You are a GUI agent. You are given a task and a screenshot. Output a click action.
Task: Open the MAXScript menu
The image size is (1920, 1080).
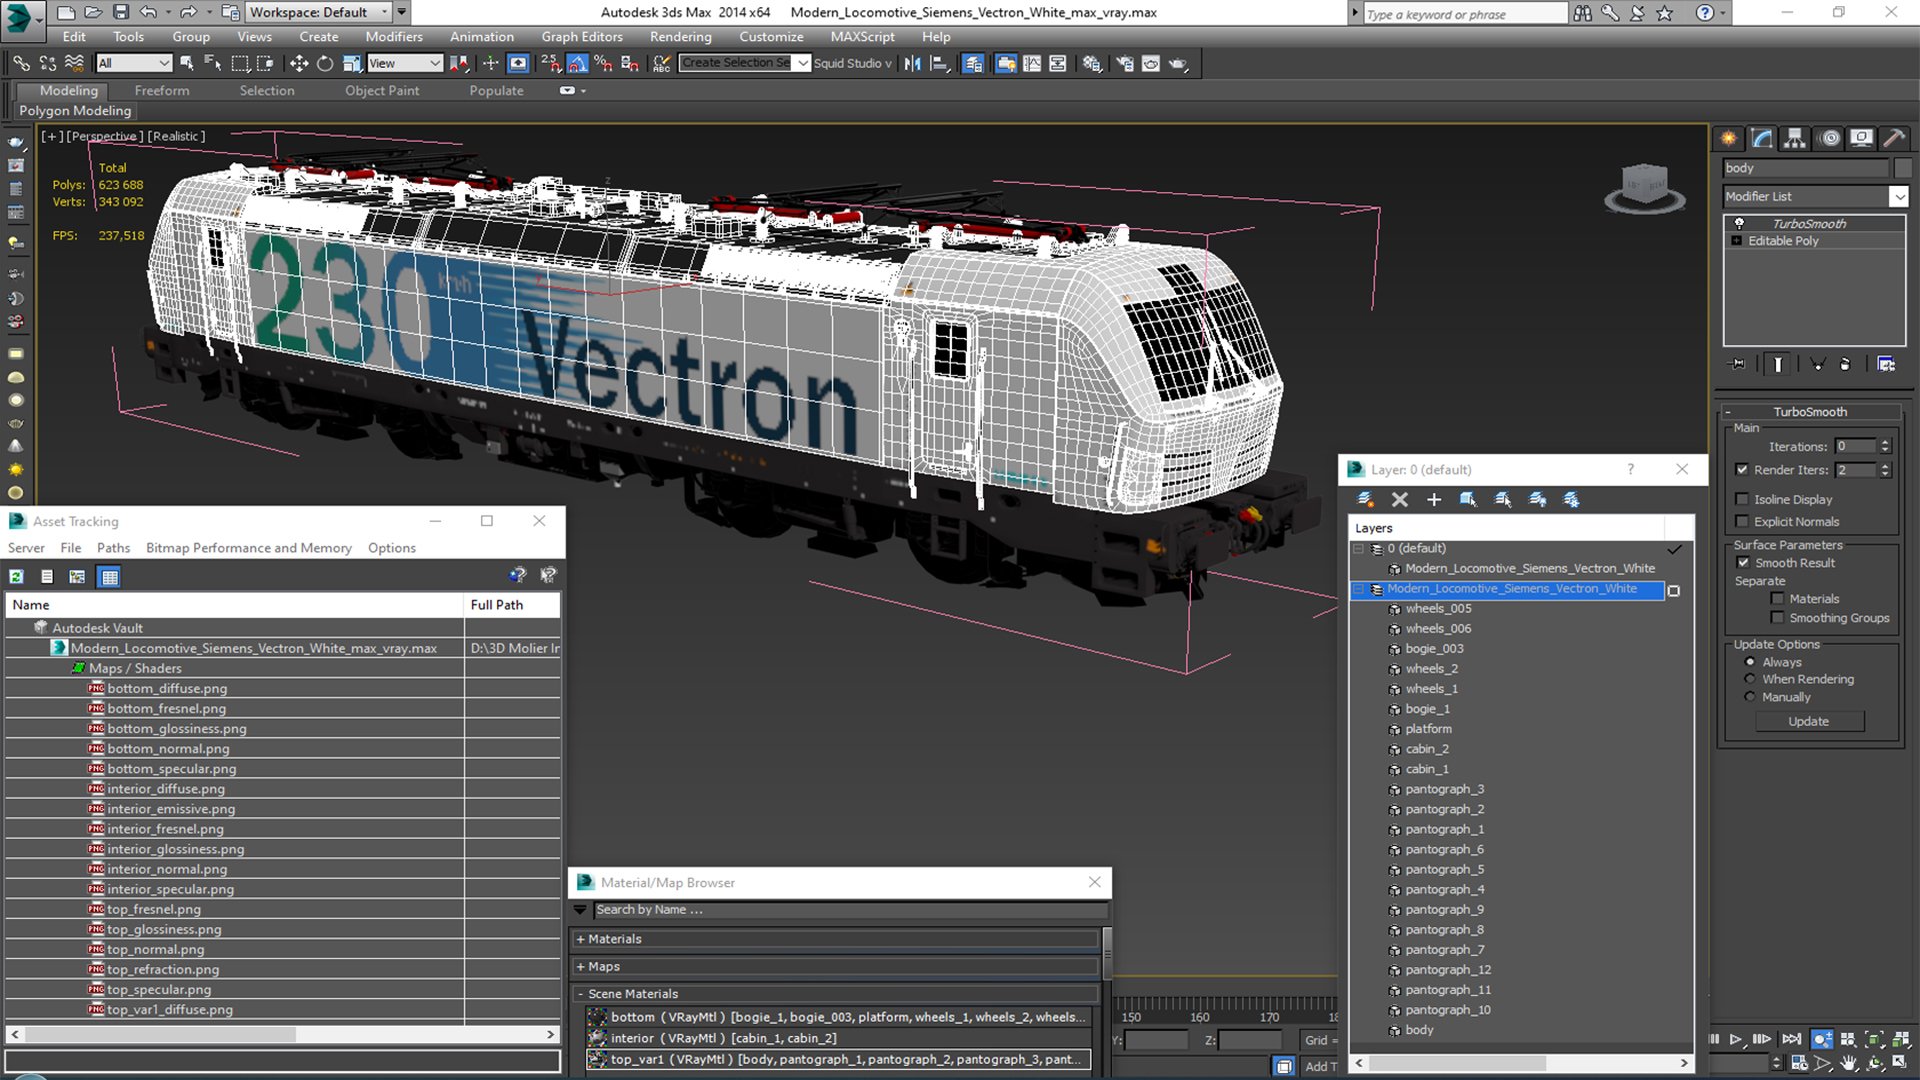(862, 37)
